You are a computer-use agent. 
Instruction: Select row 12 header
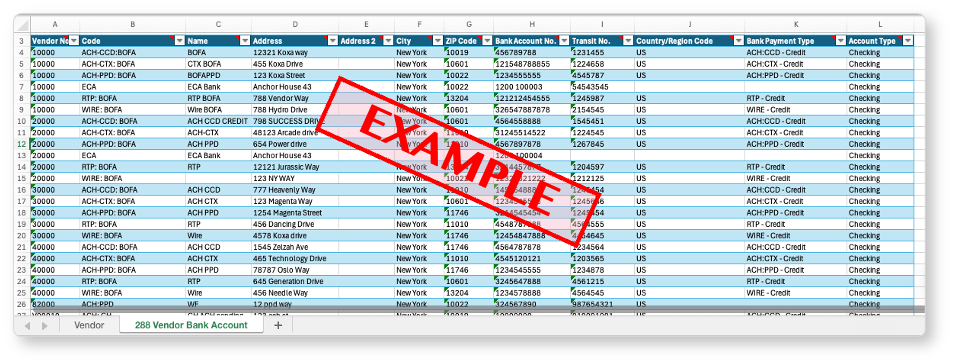tap(22, 144)
